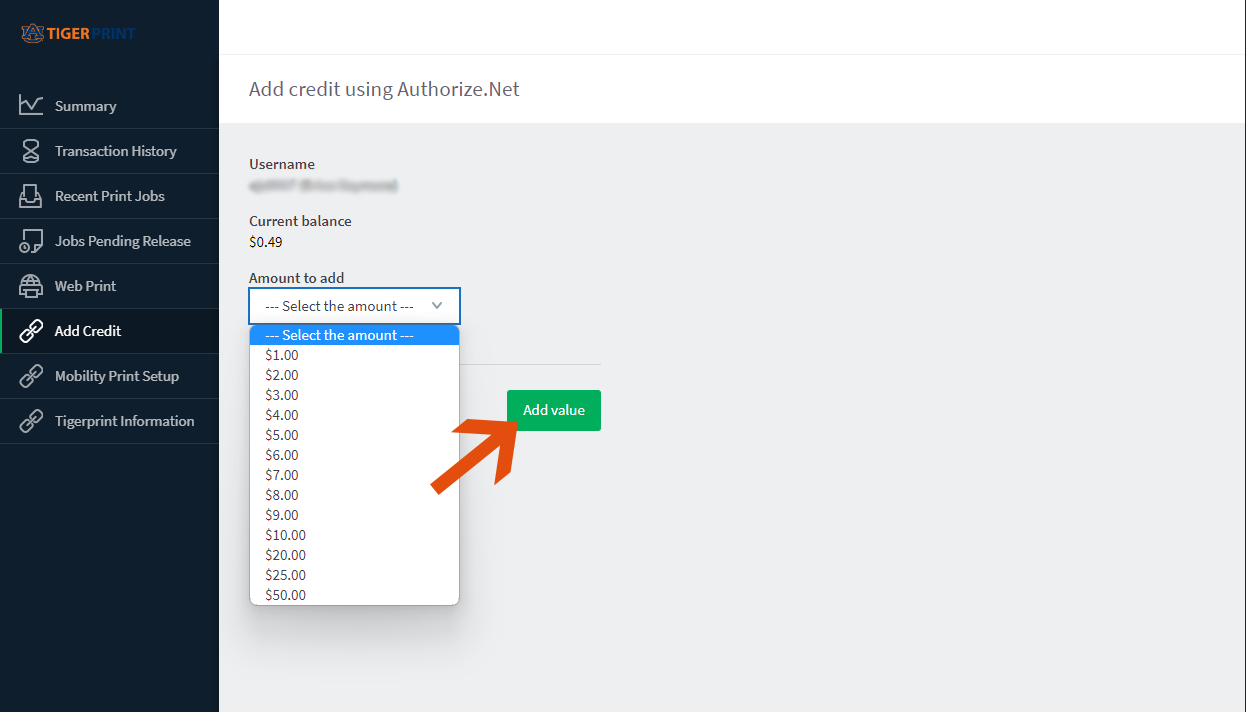Select $2.00 from the amount list
Image resolution: width=1246 pixels, height=712 pixels.
click(x=354, y=375)
